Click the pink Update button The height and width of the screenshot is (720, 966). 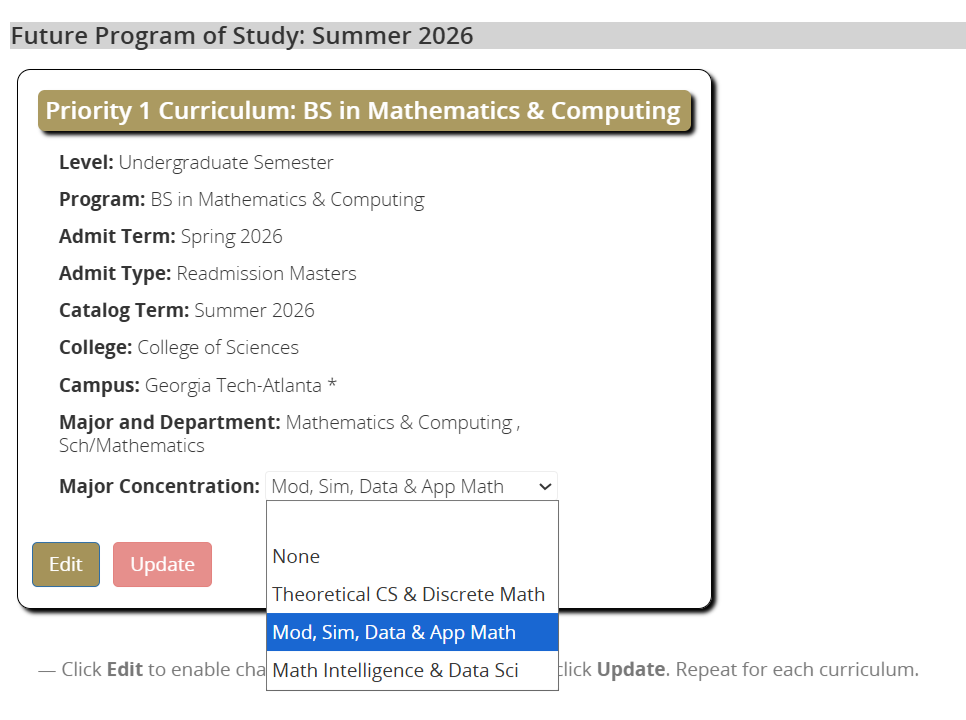pyautogui.click(x=163, y=564)
